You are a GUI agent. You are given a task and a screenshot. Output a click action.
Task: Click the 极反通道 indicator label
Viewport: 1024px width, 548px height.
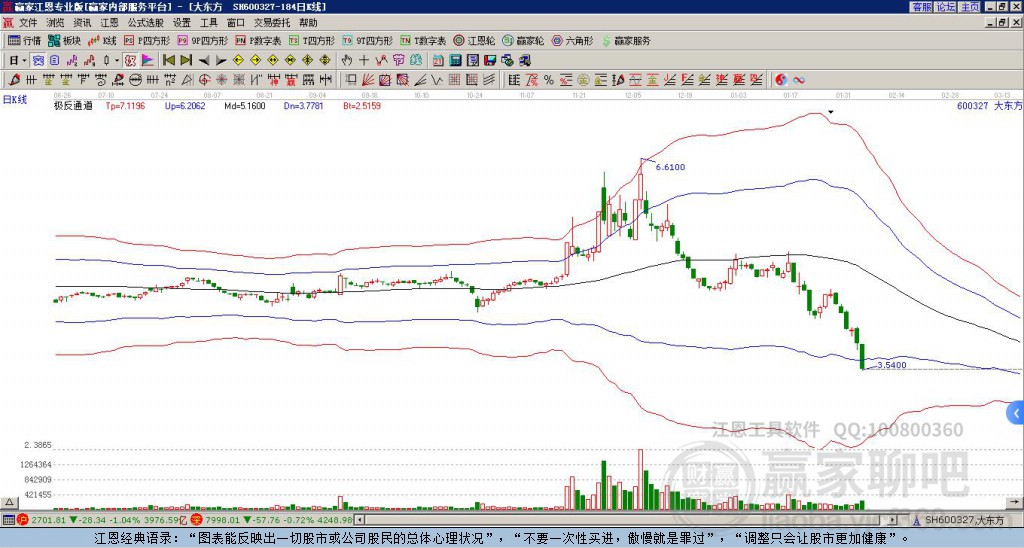click(73, 105)
